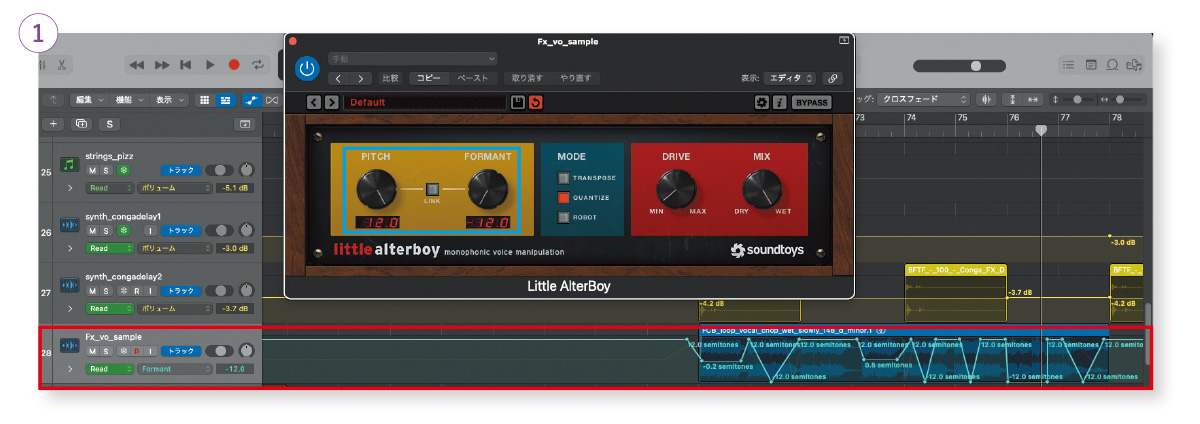1200x424 pixels.
Task: Toggle cycle mode in the transport
Action: coord(258,65)
